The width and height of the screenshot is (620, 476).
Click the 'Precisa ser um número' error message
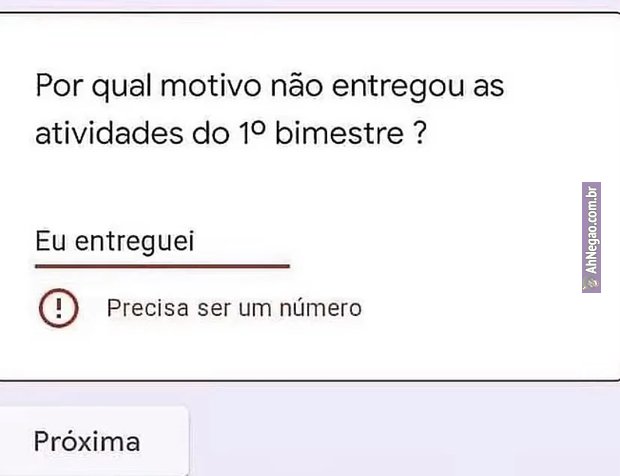[234, 308]
